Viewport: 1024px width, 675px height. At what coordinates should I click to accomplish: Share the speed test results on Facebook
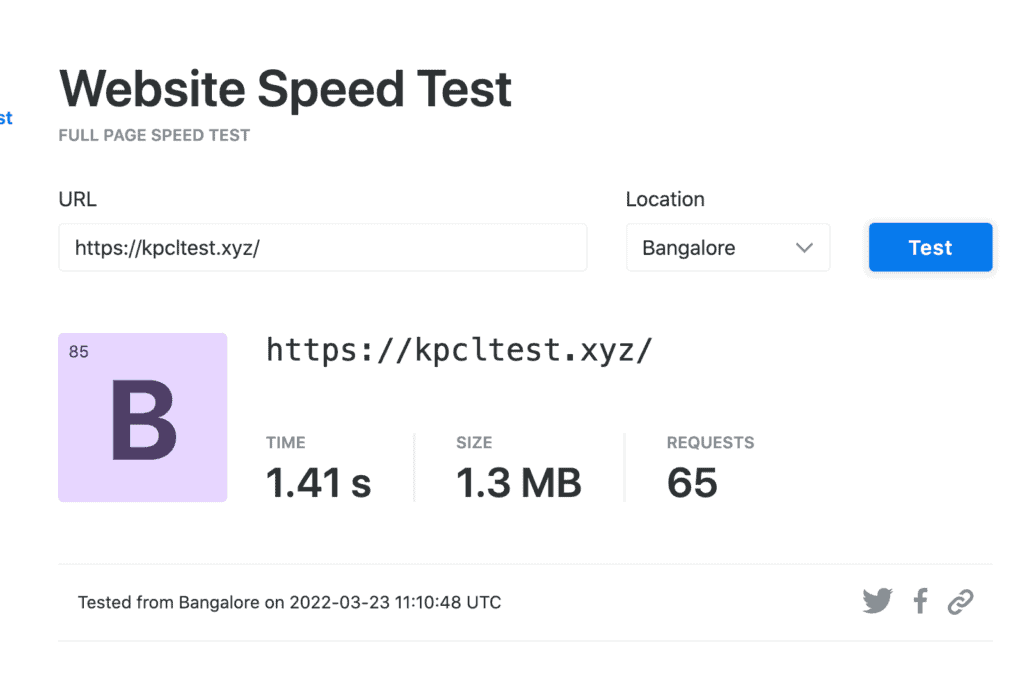click(x=920, y=601)
